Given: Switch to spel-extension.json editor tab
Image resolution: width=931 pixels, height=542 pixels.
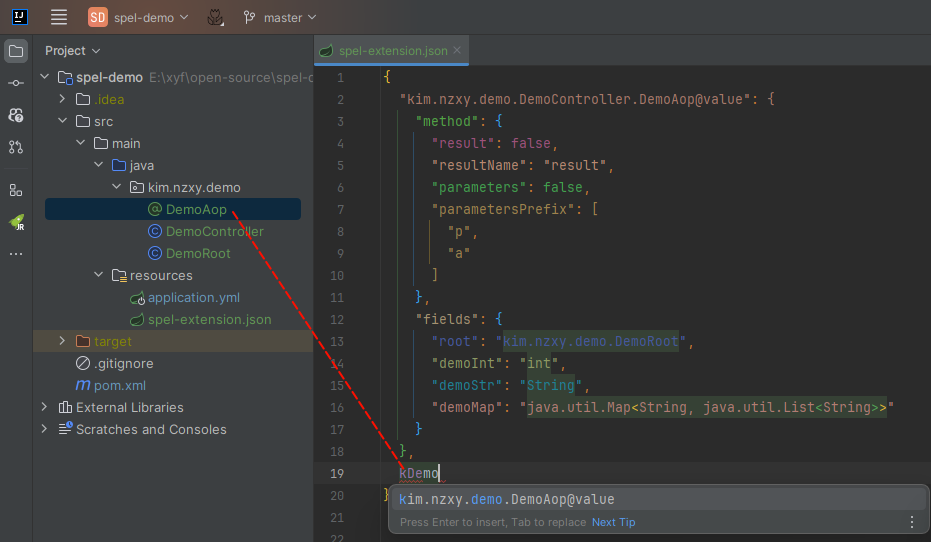Looking at the screenshot, I should click(x=391, y=50).
